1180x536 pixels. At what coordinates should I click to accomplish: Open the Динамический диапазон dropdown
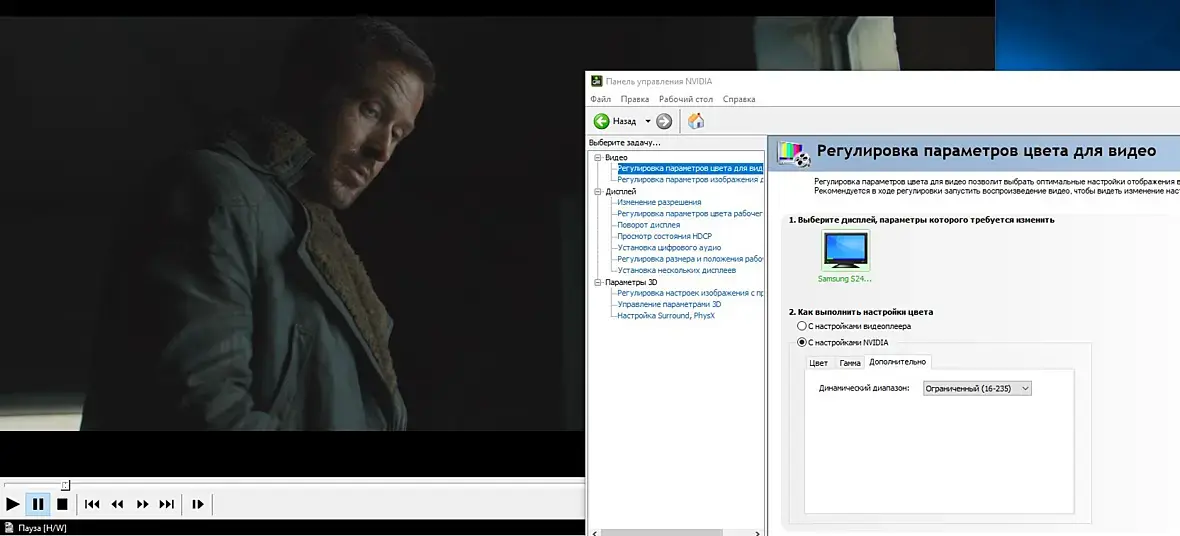977,388
